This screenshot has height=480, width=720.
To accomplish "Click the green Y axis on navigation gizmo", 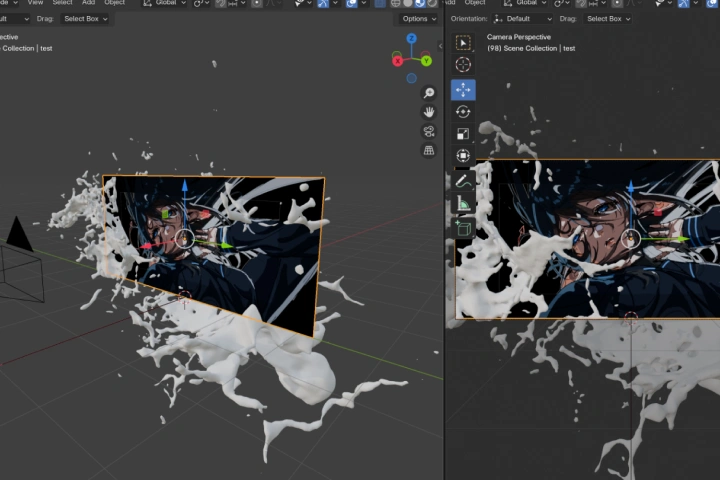I will coord(426,61).
